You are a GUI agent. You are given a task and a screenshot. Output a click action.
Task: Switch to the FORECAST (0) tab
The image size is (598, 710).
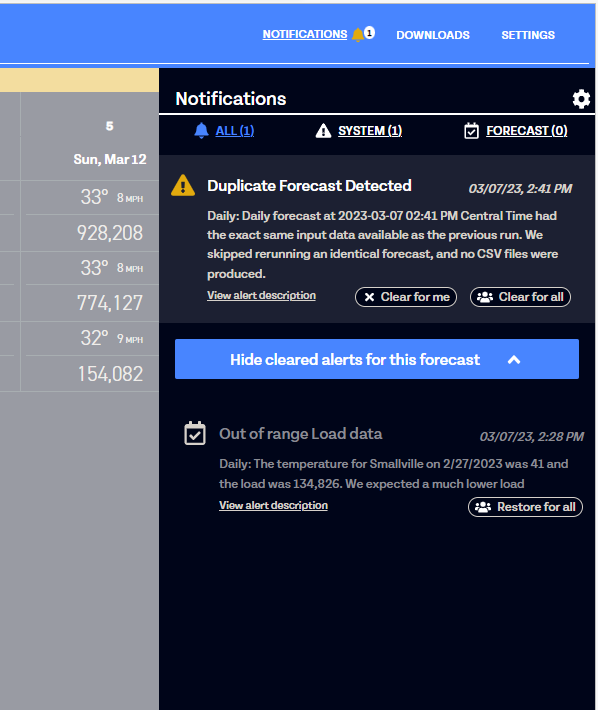click(x=526, y=131)
